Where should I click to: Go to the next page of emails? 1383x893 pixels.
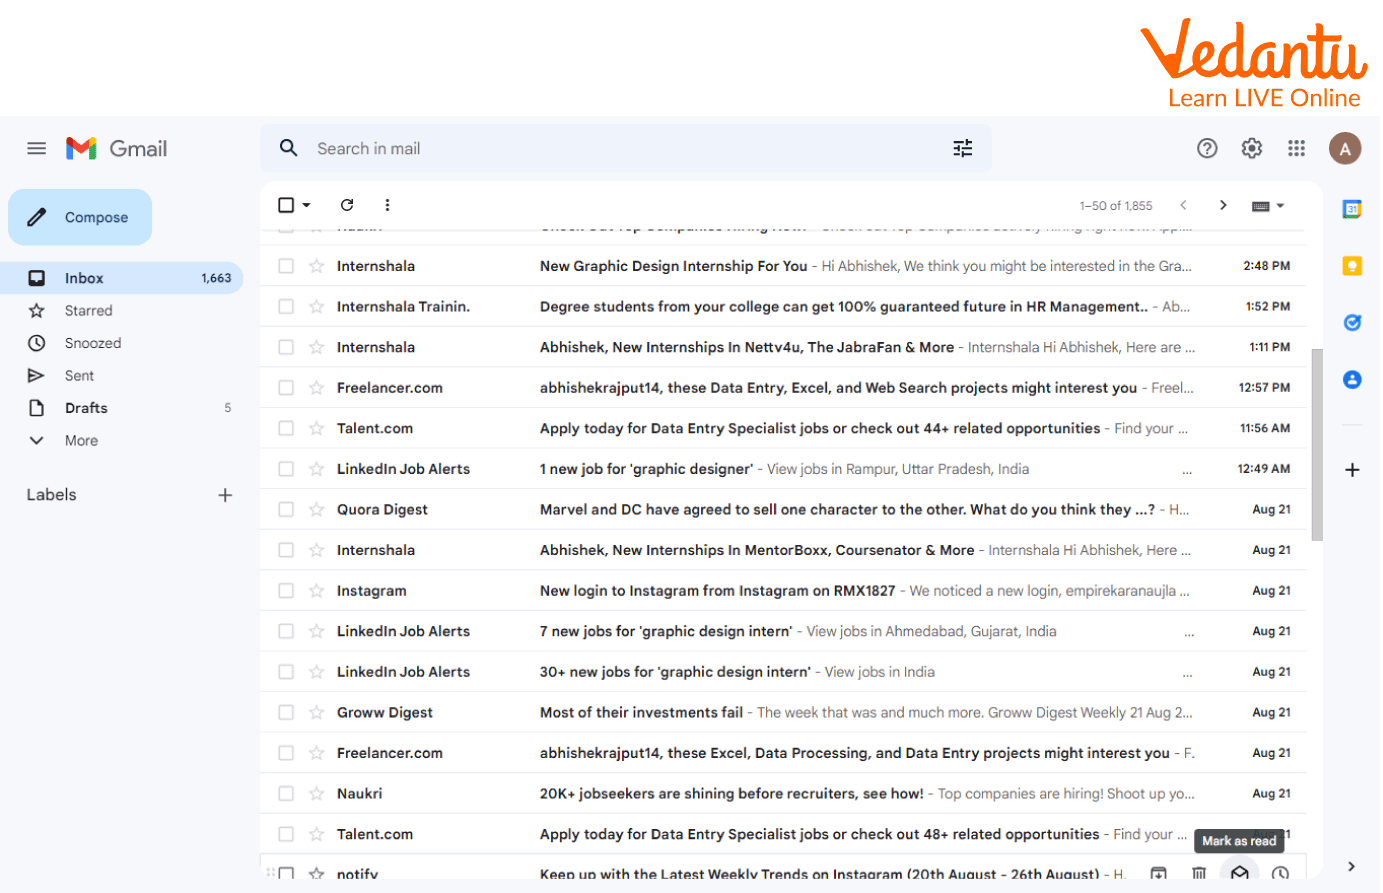click(x=1222, y=205)
